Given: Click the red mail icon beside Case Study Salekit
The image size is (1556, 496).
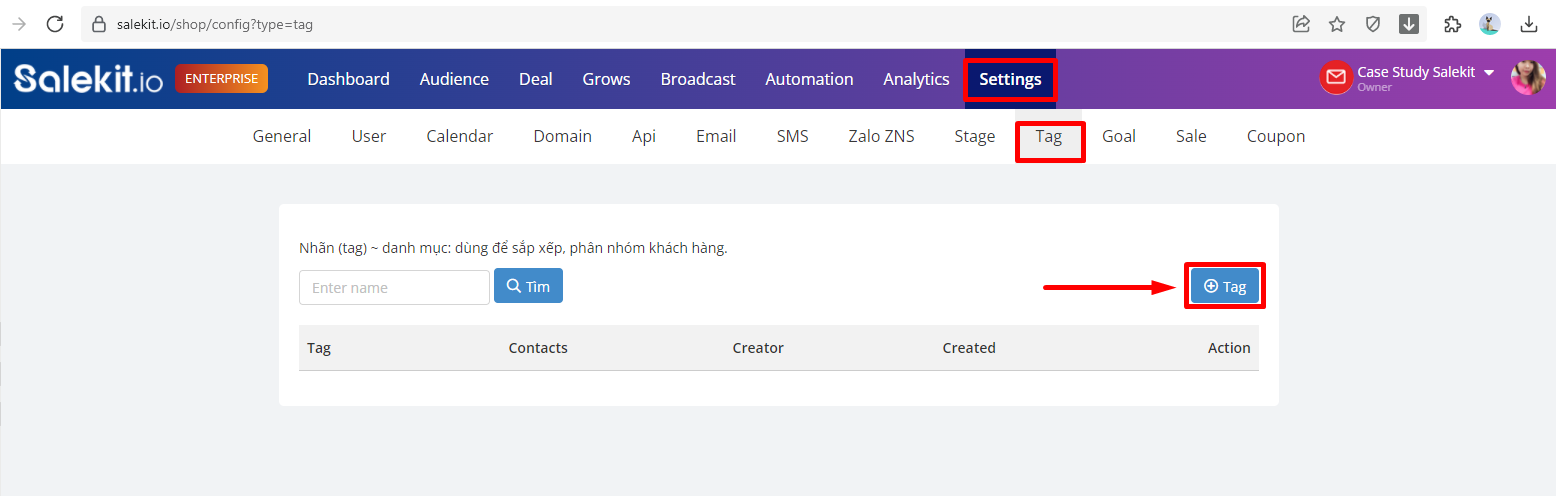Looking at the screenshot, I should click(1336, 78).
